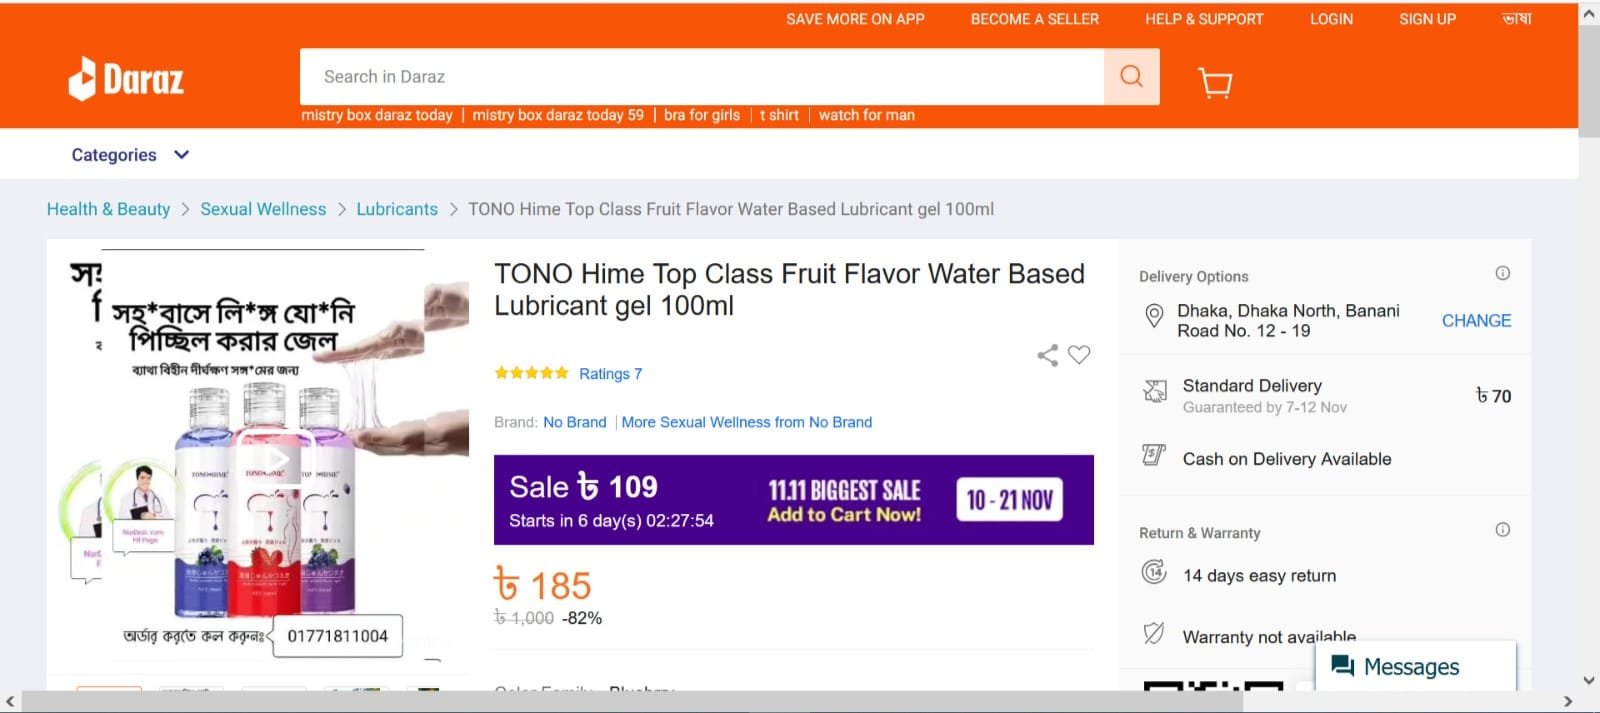Click Ratings 7 link
The width and height of the screenshot is (1600, 713).
[x=610, y=374]
